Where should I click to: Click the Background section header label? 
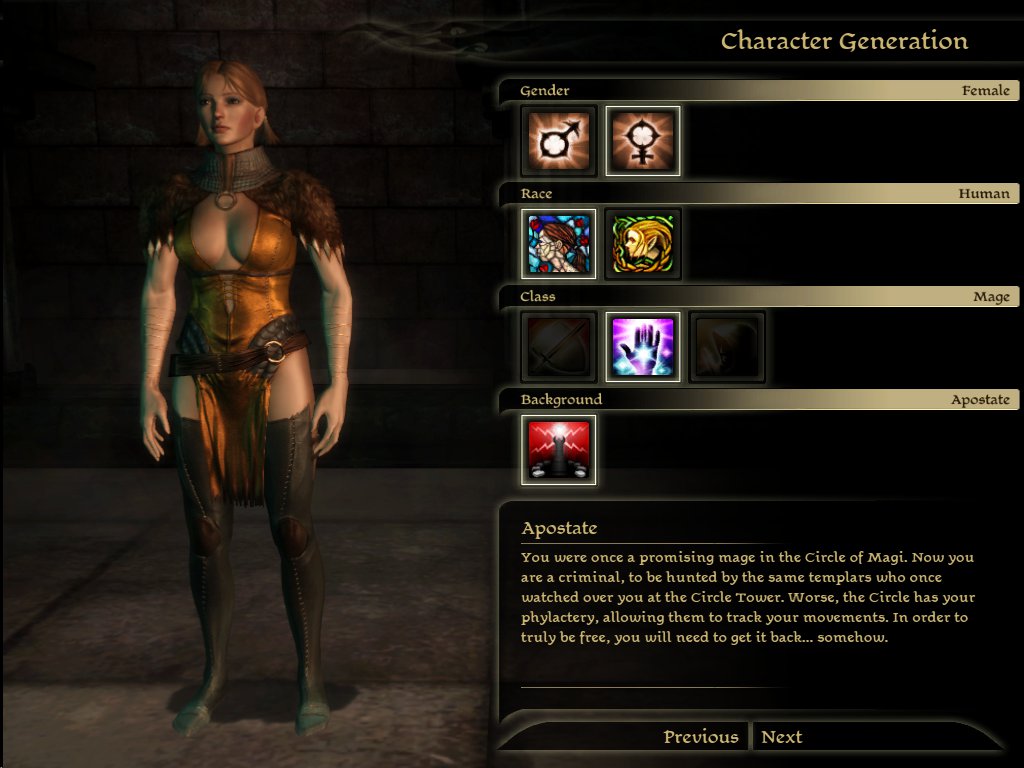click(x=561, y=399)
